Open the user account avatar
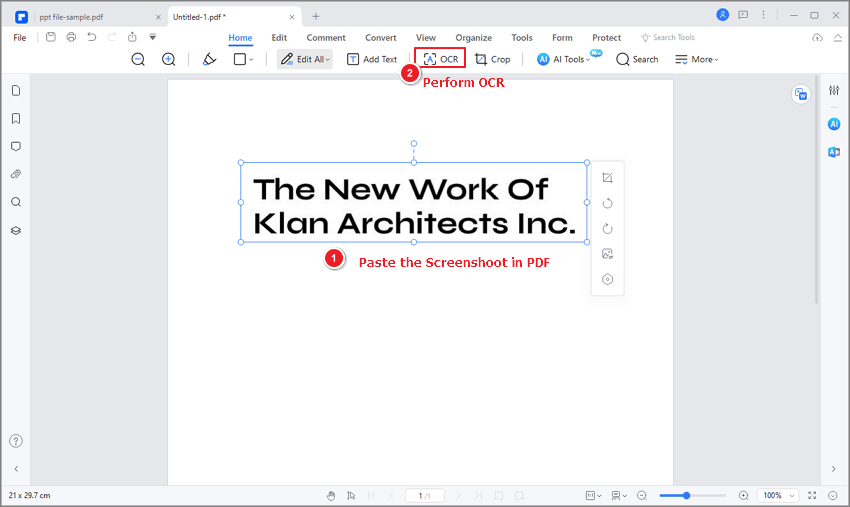The height and width of the screenshot is (507, 850). (723, 15)
